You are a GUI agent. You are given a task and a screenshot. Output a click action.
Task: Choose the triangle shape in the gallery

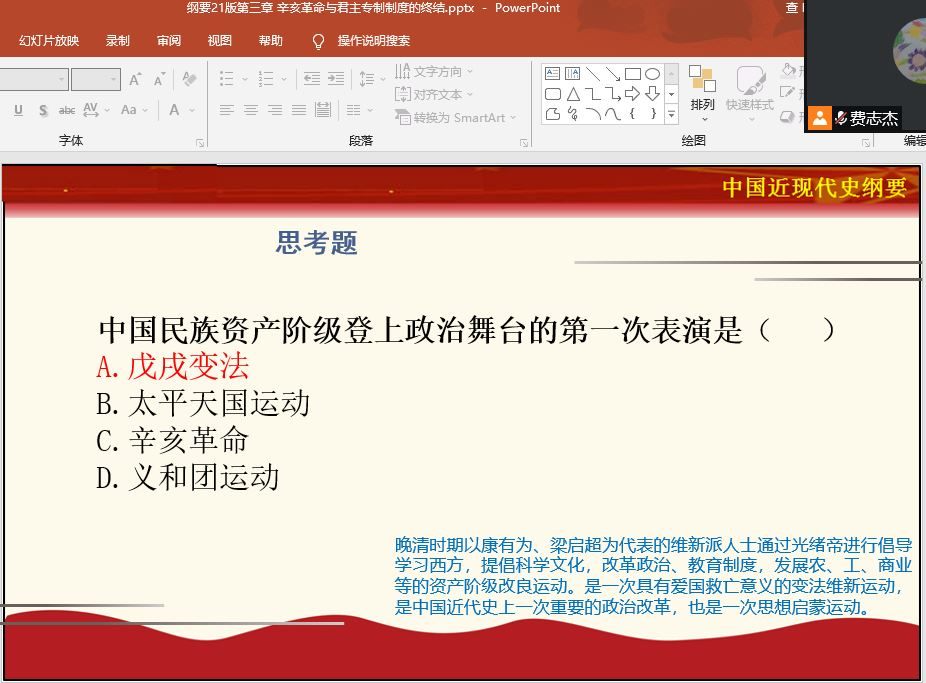(x=573, y=94)
